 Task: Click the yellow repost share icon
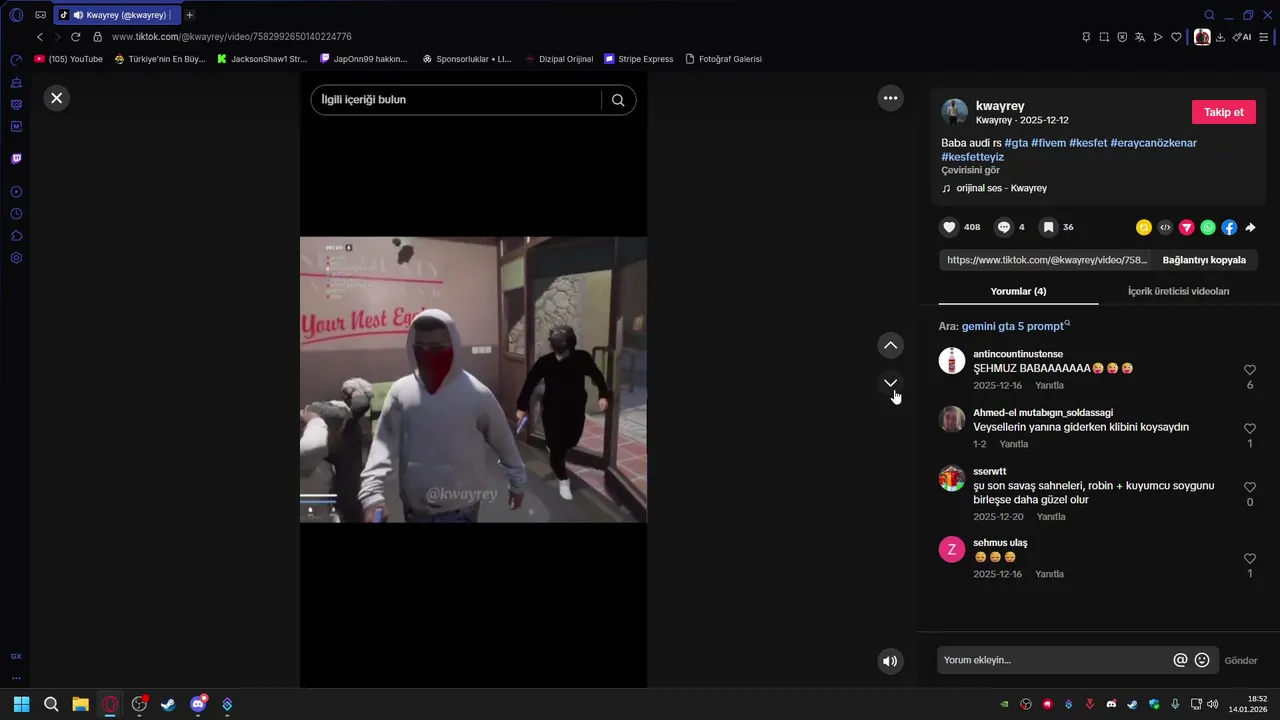coord(1144,227)
